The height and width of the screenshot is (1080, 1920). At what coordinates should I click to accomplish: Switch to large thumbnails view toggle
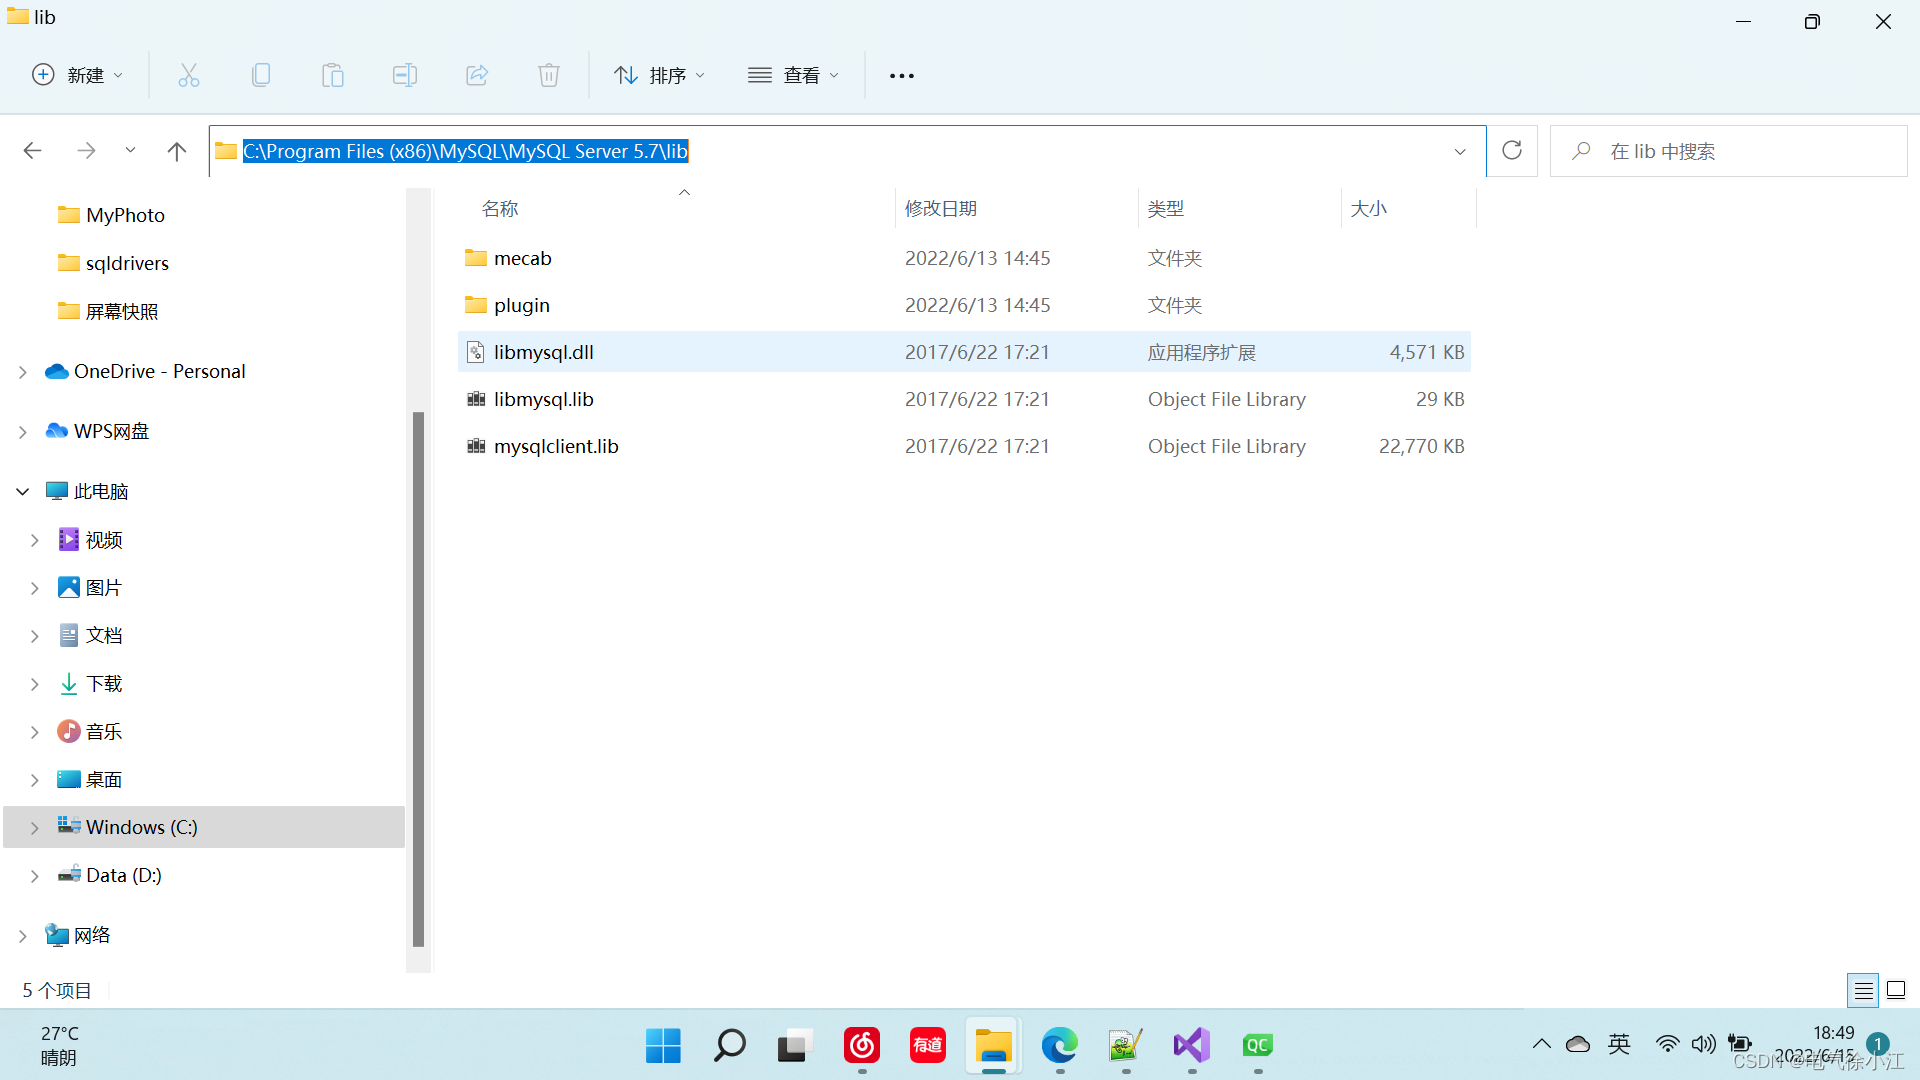pyautogui.click(x=1896, y=991)
